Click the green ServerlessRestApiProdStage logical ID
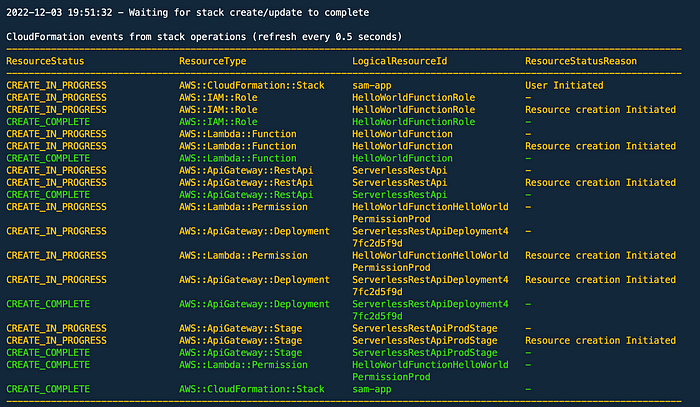 point(425,353)
